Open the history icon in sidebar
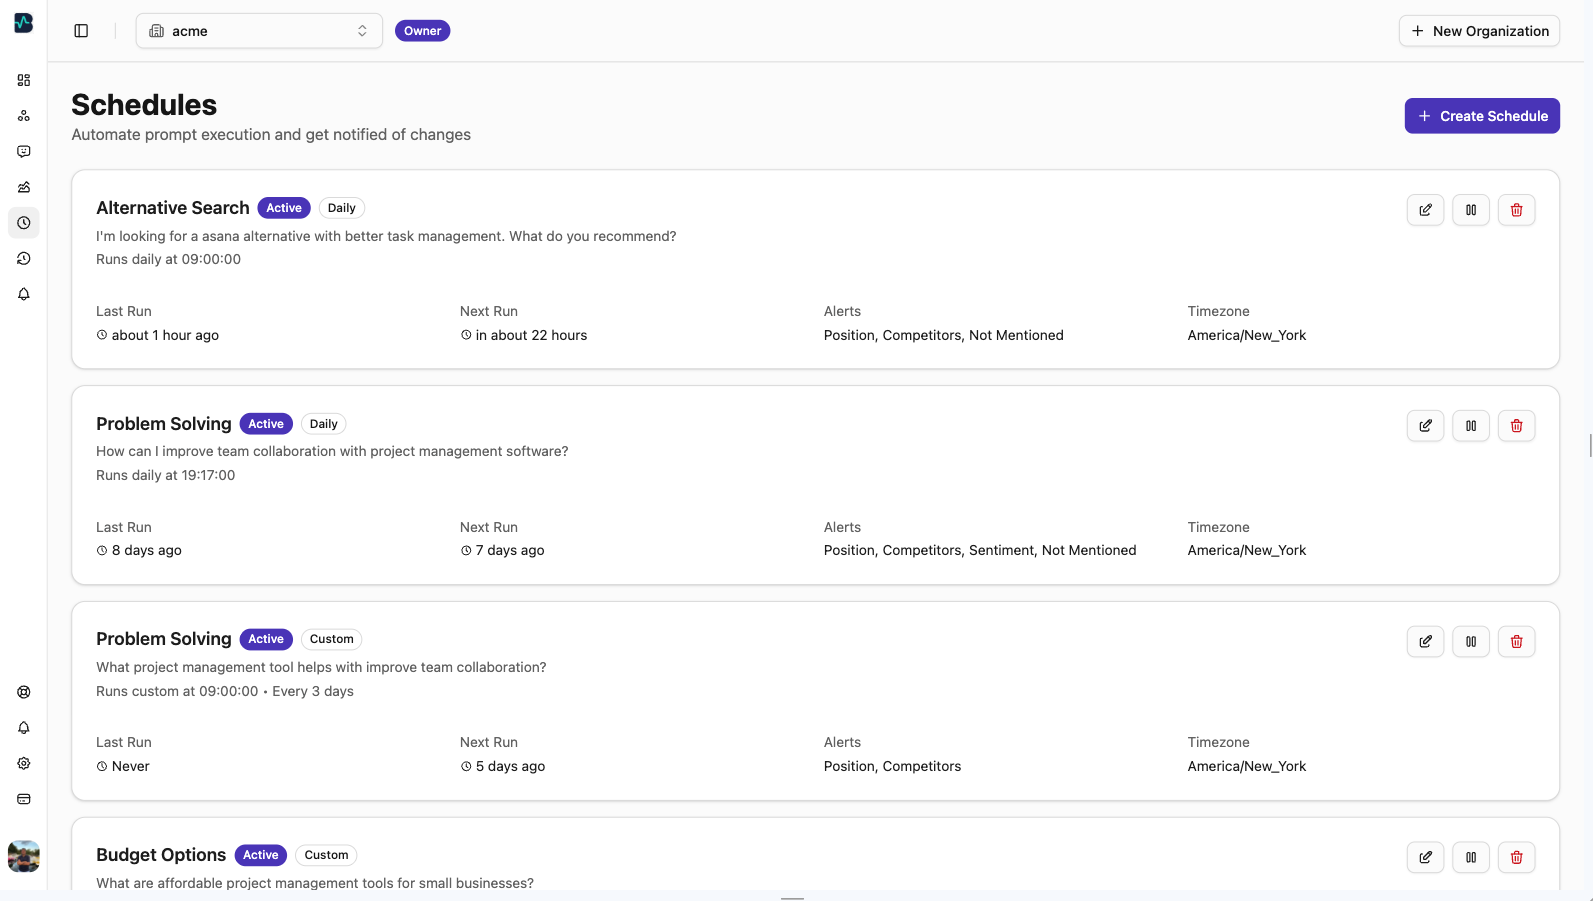The image size is (1593, 901). click(24, 259)
